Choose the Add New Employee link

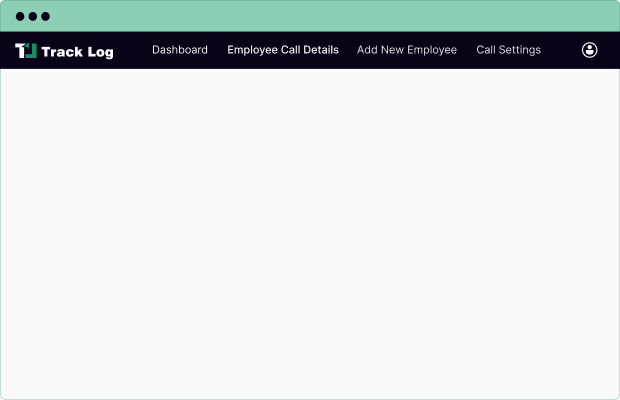[x=407, y=50]
